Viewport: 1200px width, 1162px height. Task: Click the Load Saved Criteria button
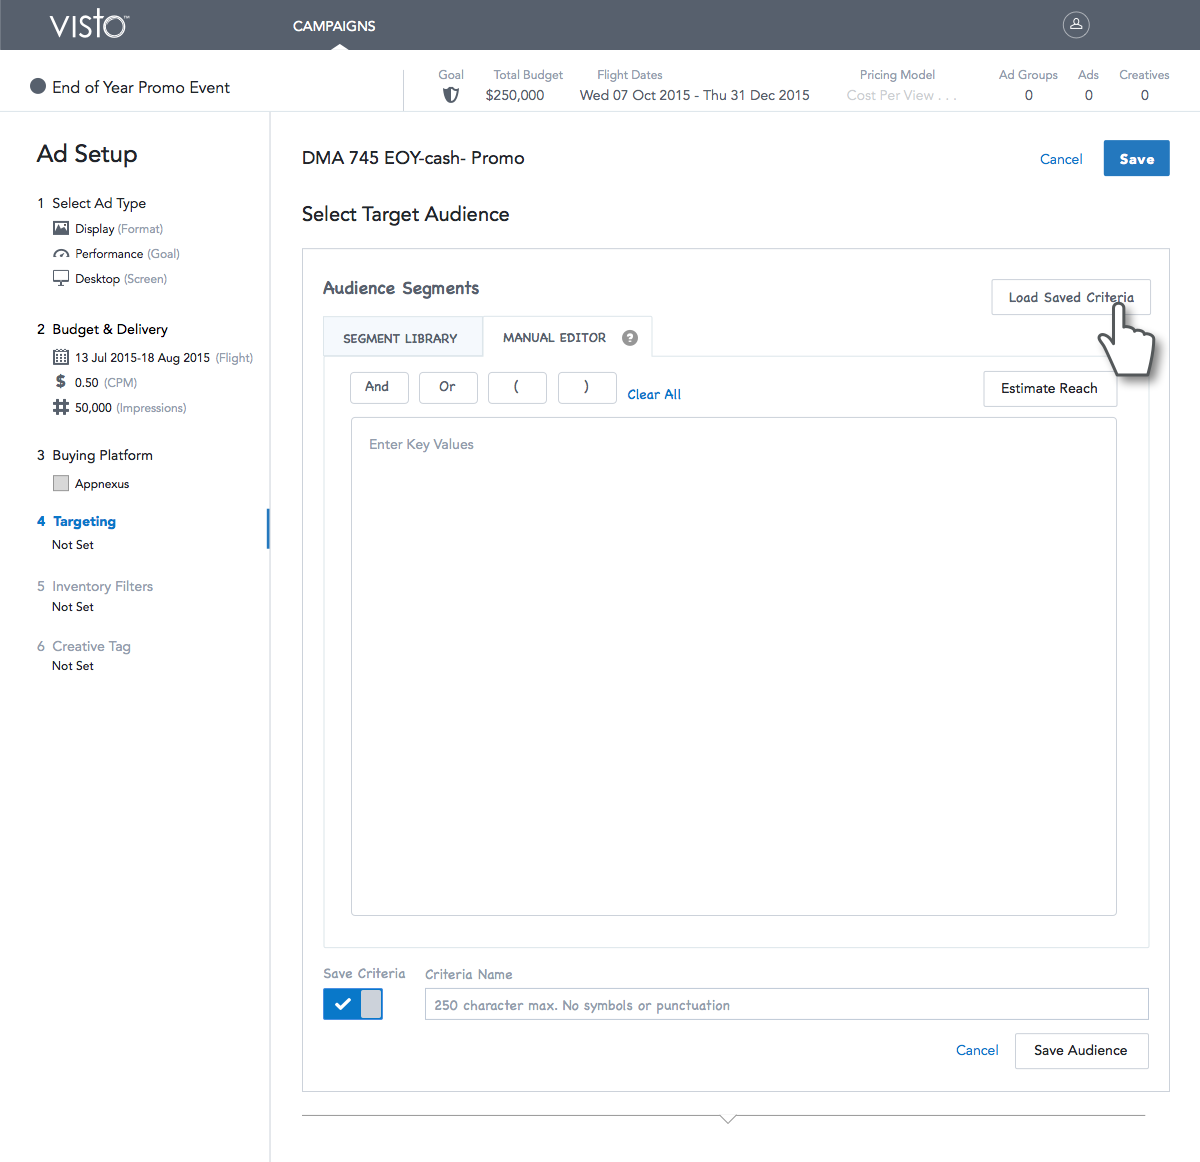pos(1070,297)
